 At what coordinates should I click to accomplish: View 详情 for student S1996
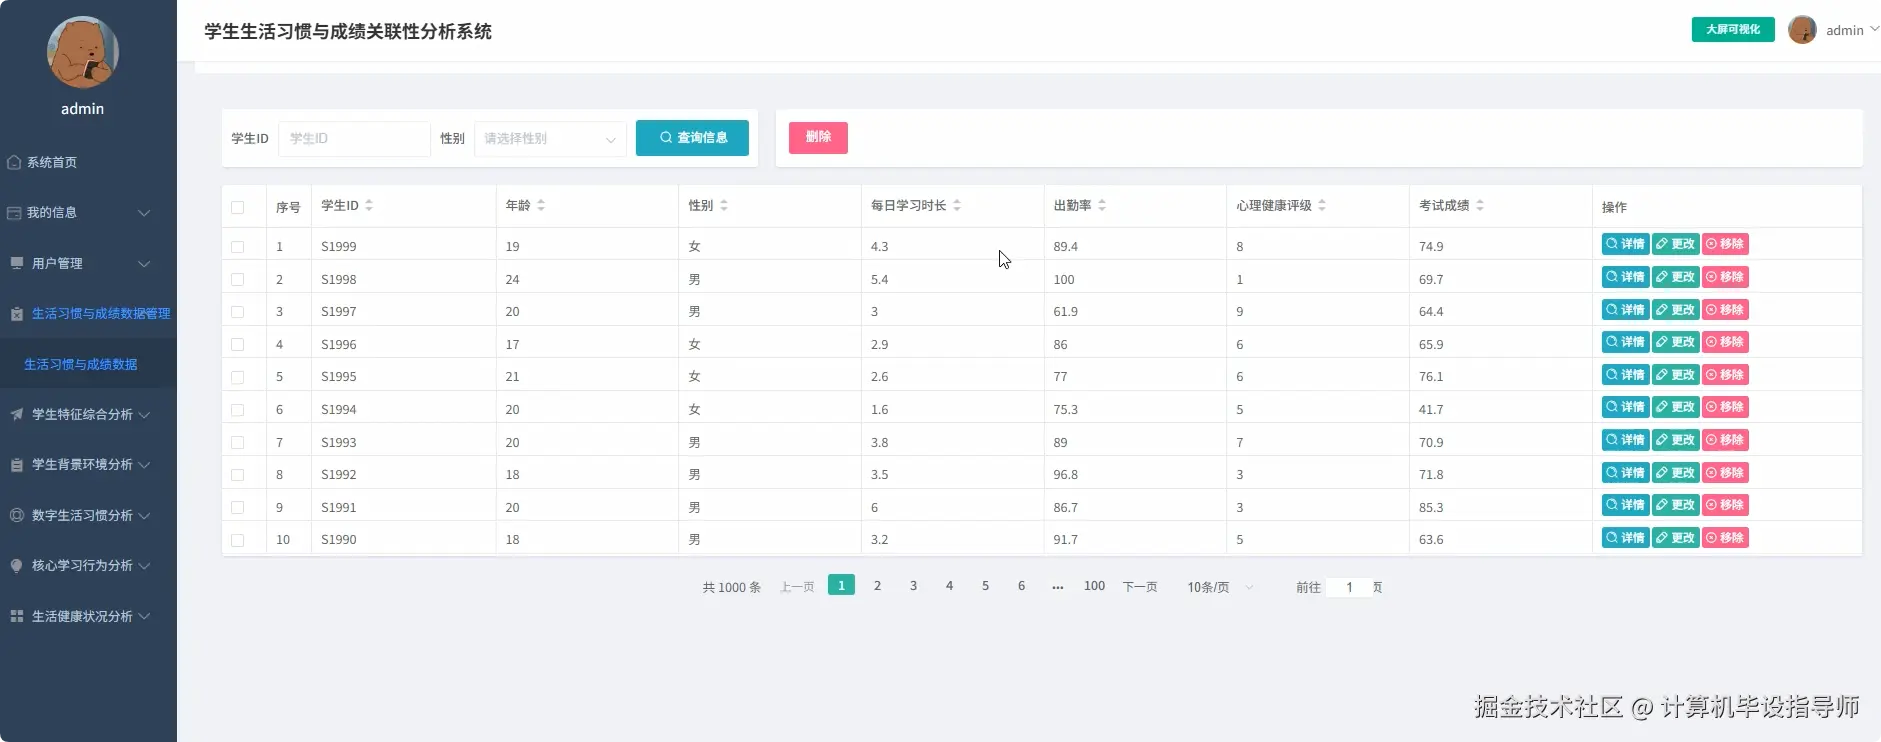[x=1625, y=342]
